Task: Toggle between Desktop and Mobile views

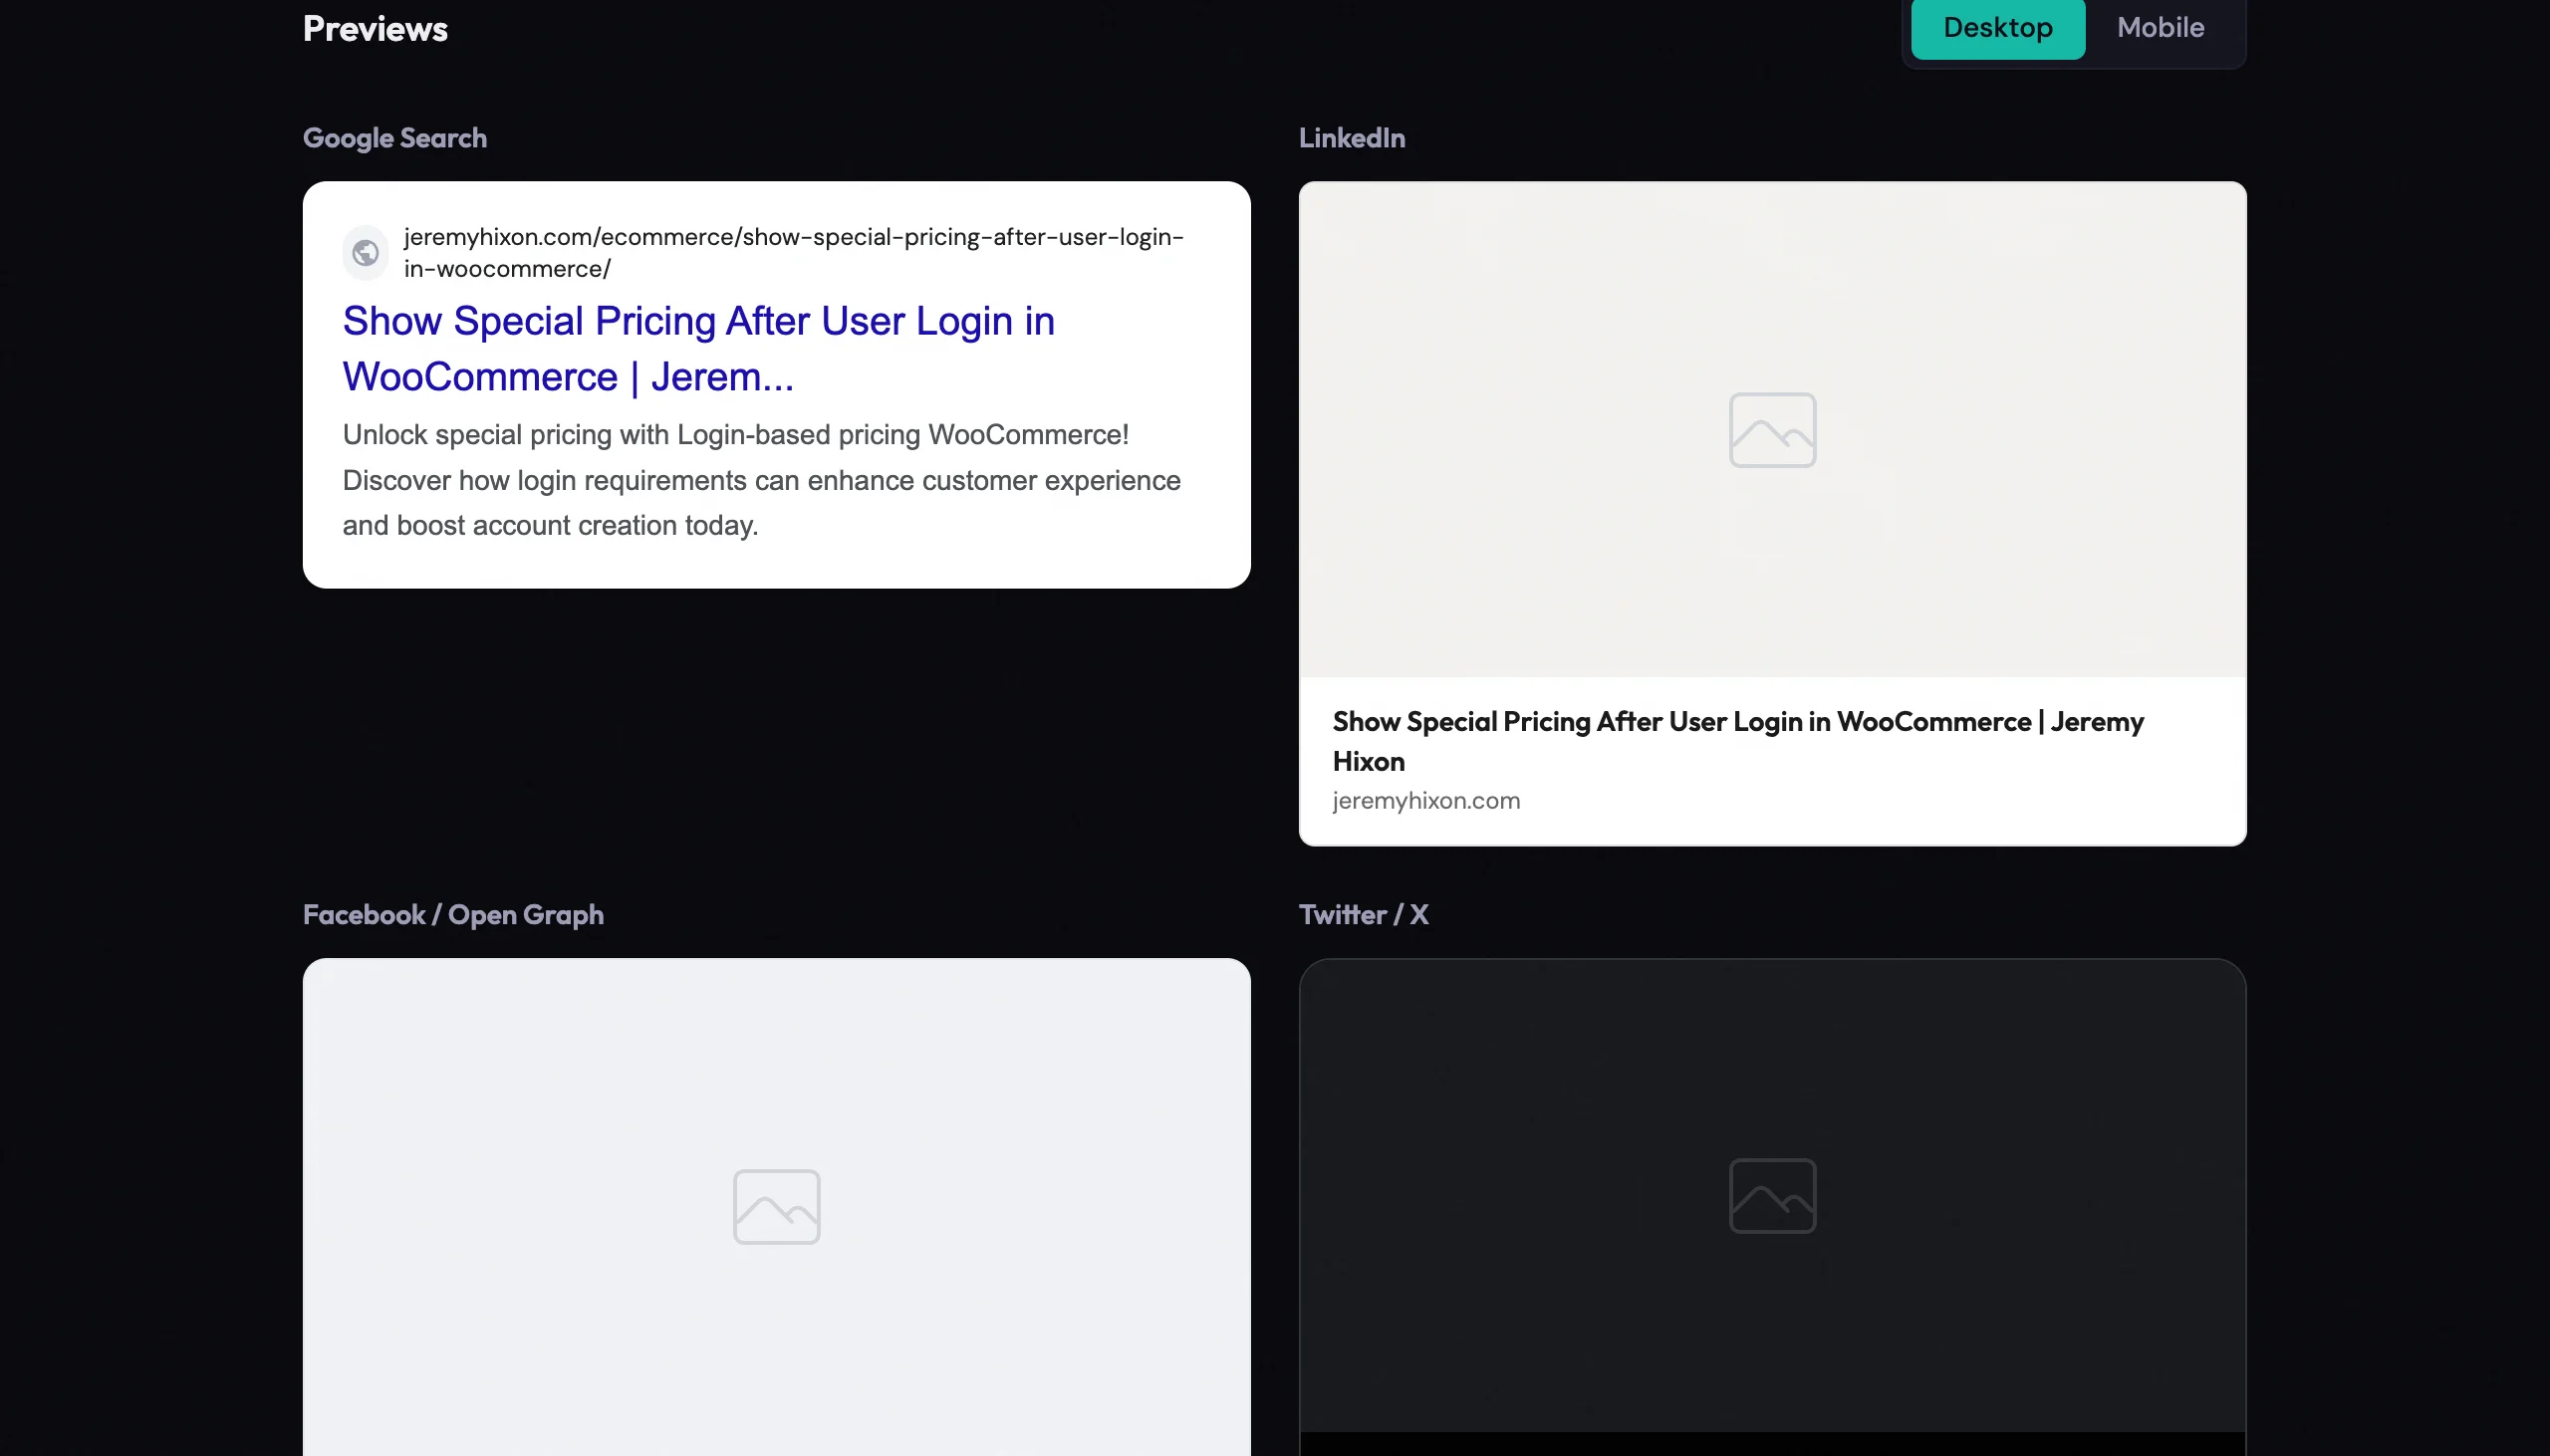Action: (x=2160, y=28)
